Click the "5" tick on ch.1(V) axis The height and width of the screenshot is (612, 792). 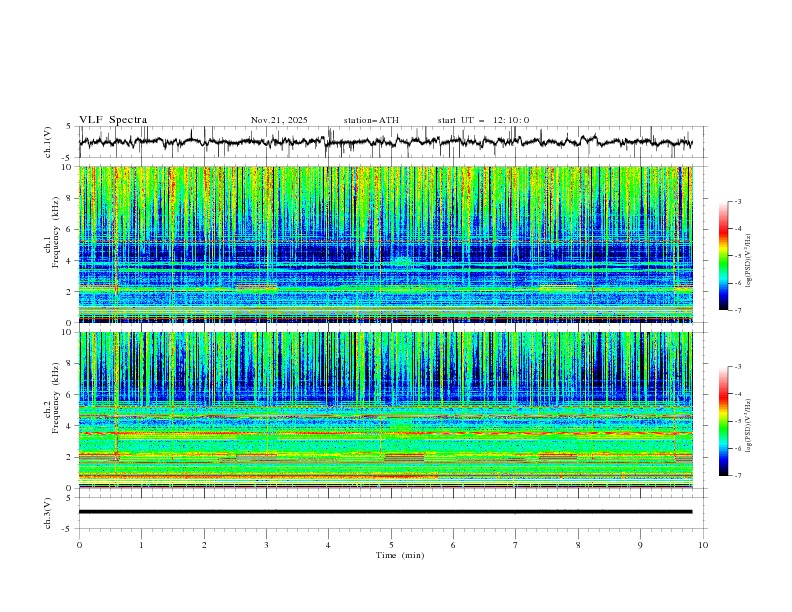click(69, 127)
